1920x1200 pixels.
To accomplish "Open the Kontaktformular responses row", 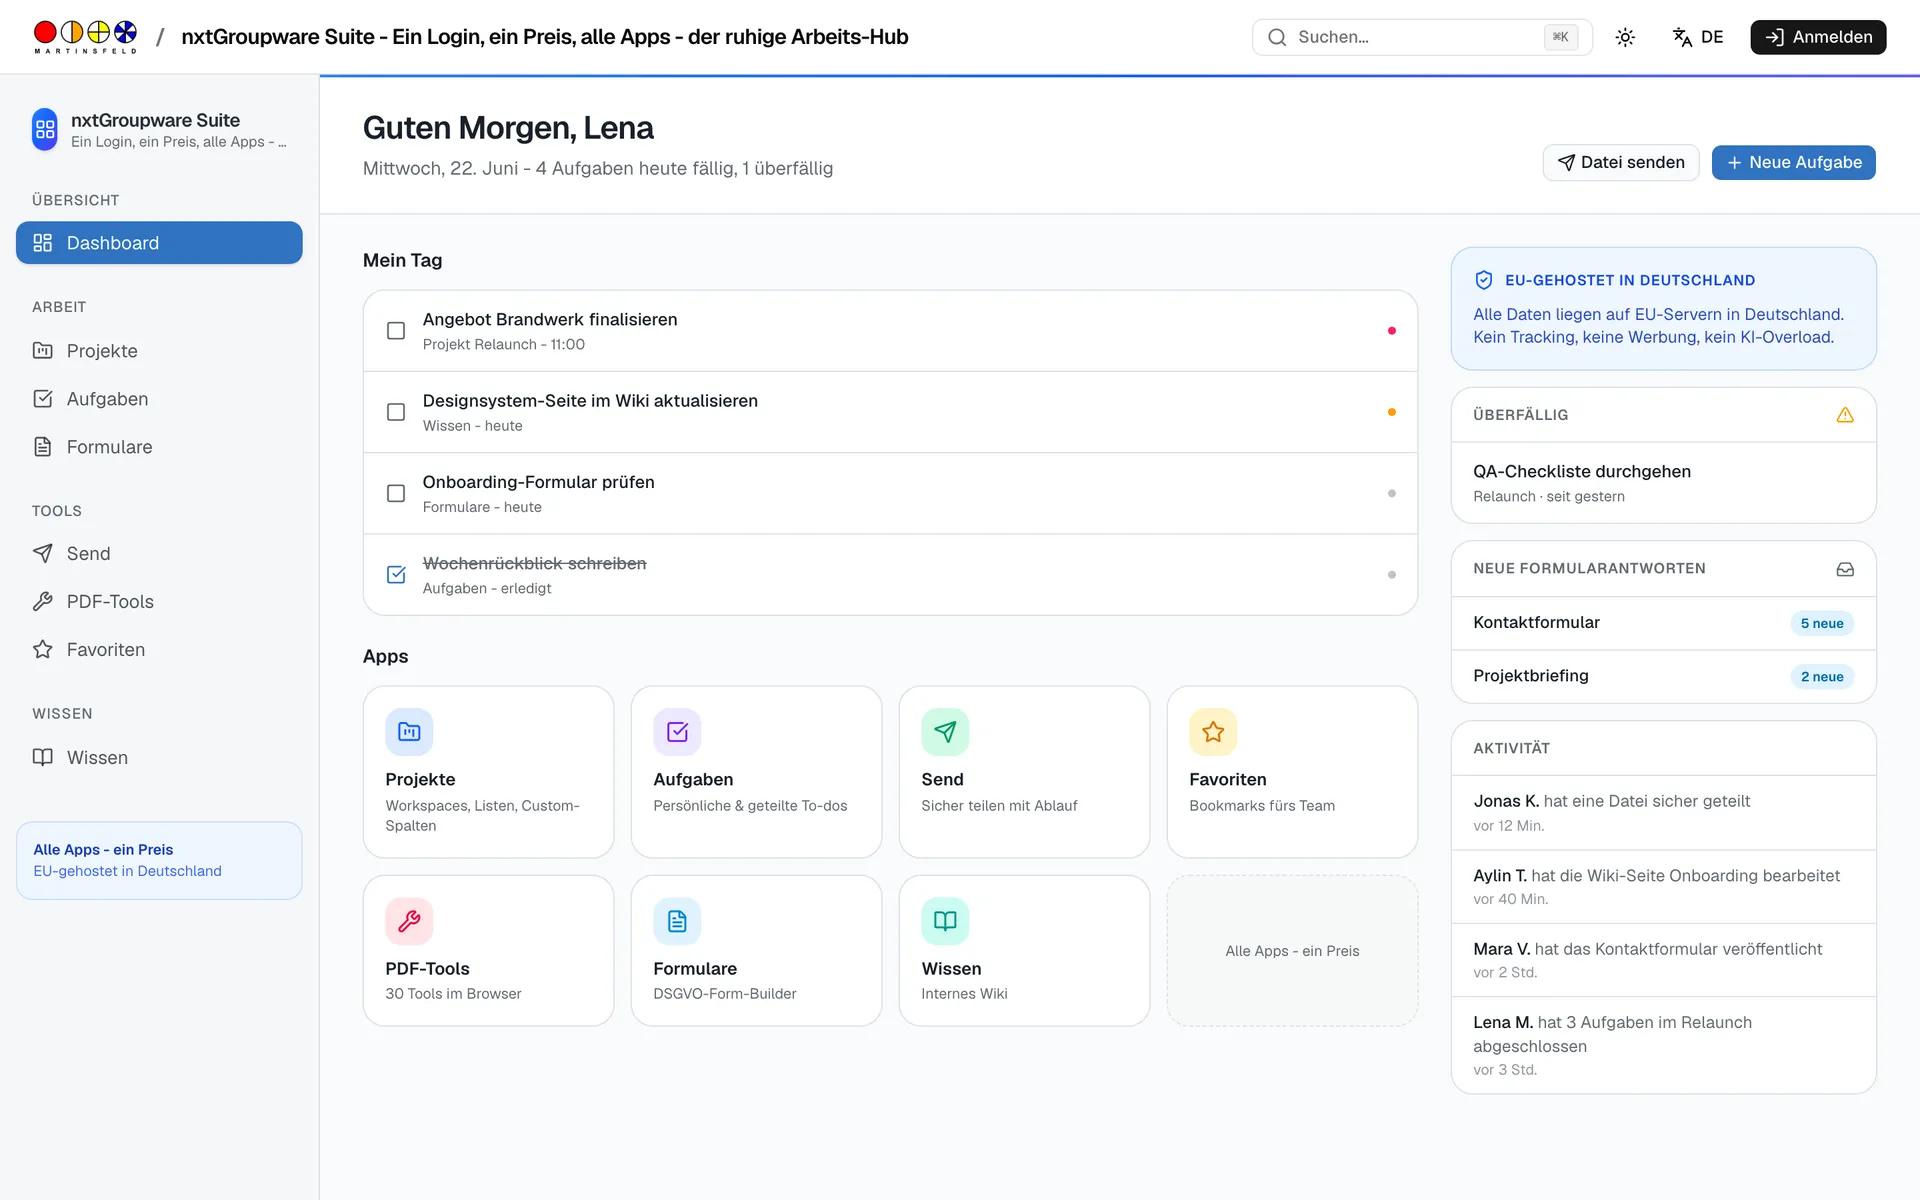I will [x=1663, y=623].
